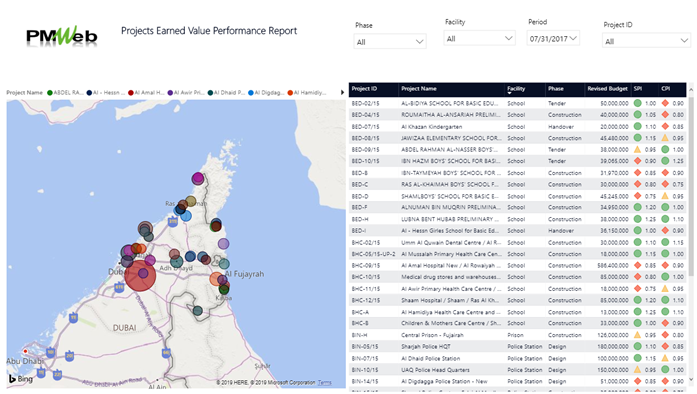Click Projects Earned Value Performance Report title

(209, 31)
